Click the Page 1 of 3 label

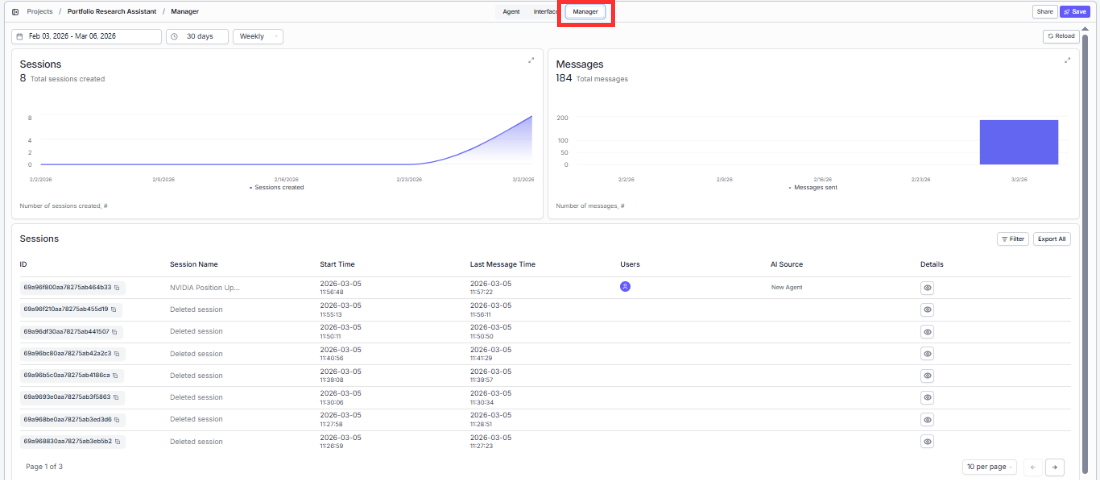coord(44,466)
